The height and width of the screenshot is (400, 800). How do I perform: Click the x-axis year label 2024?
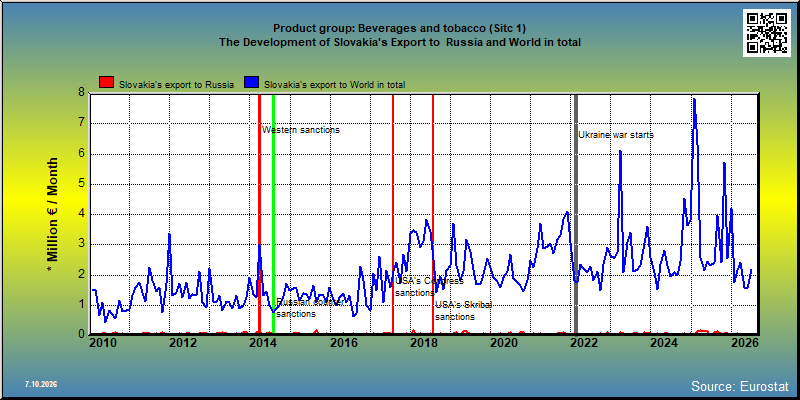(x=663, y=342)
